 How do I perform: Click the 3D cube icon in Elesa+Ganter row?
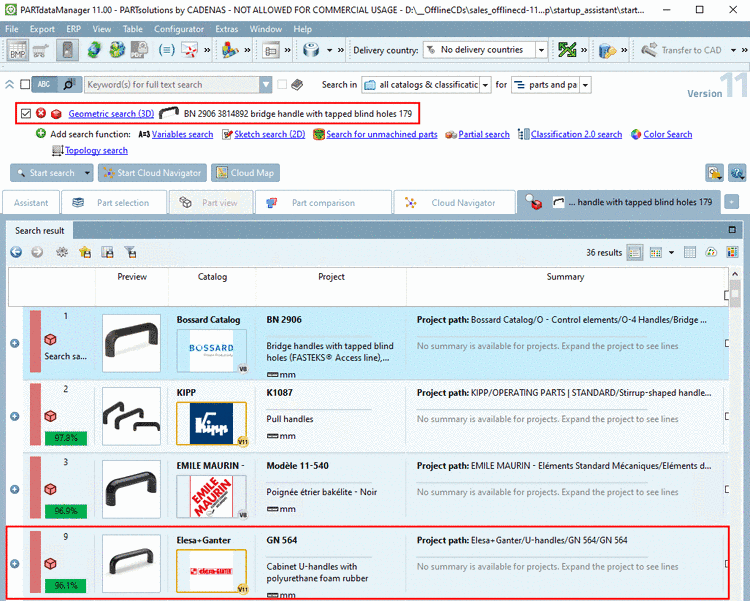point(50,564)
